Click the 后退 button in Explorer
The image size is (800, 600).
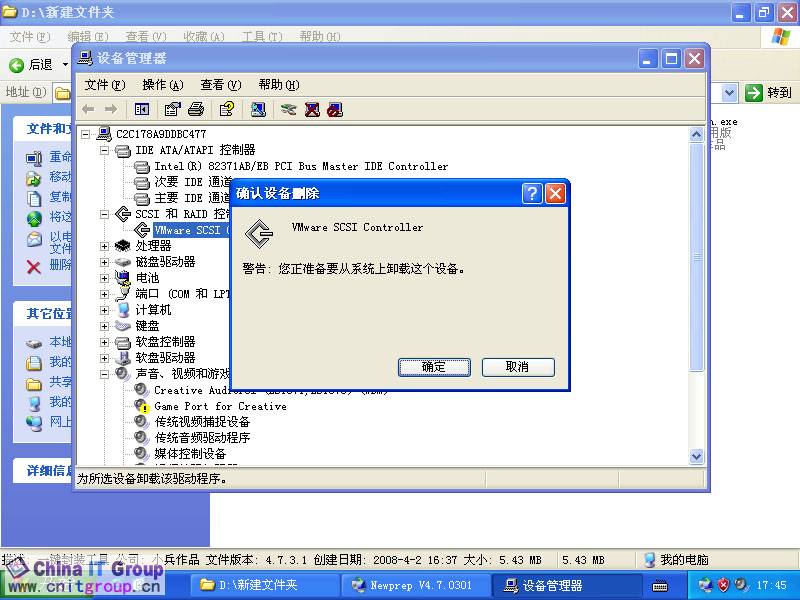32,65
